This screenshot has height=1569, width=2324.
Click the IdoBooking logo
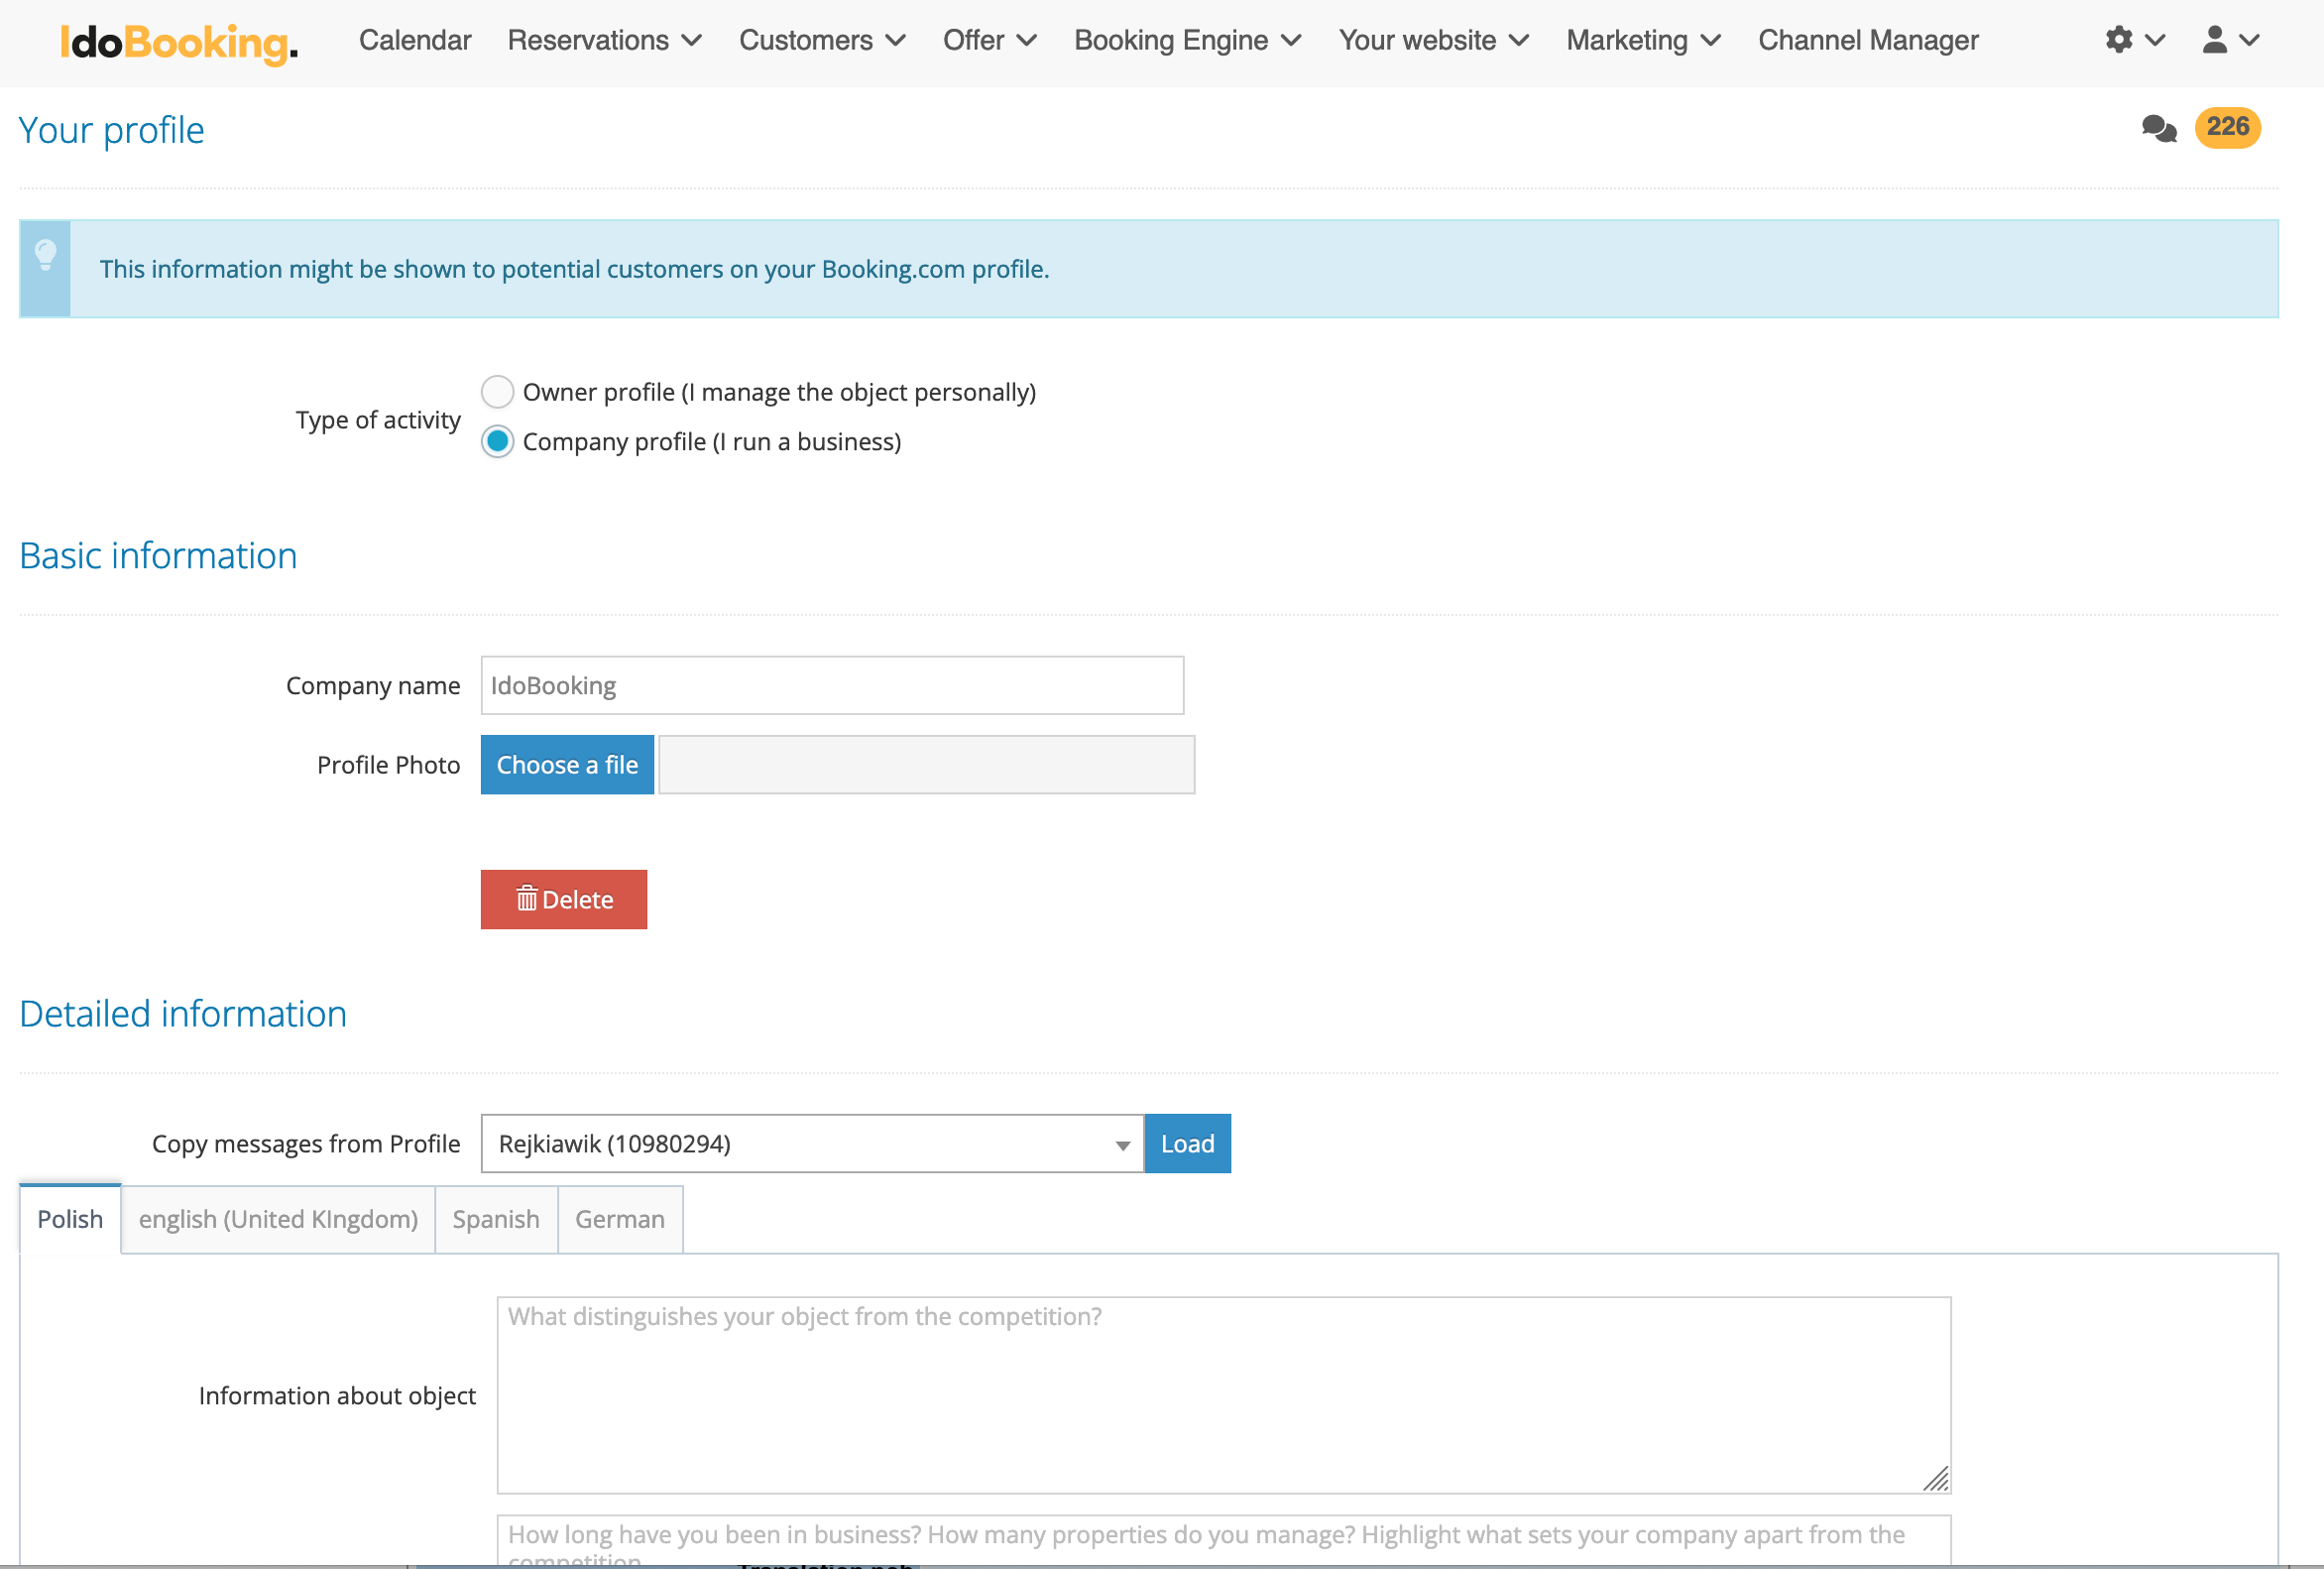(x=178, y=42)
